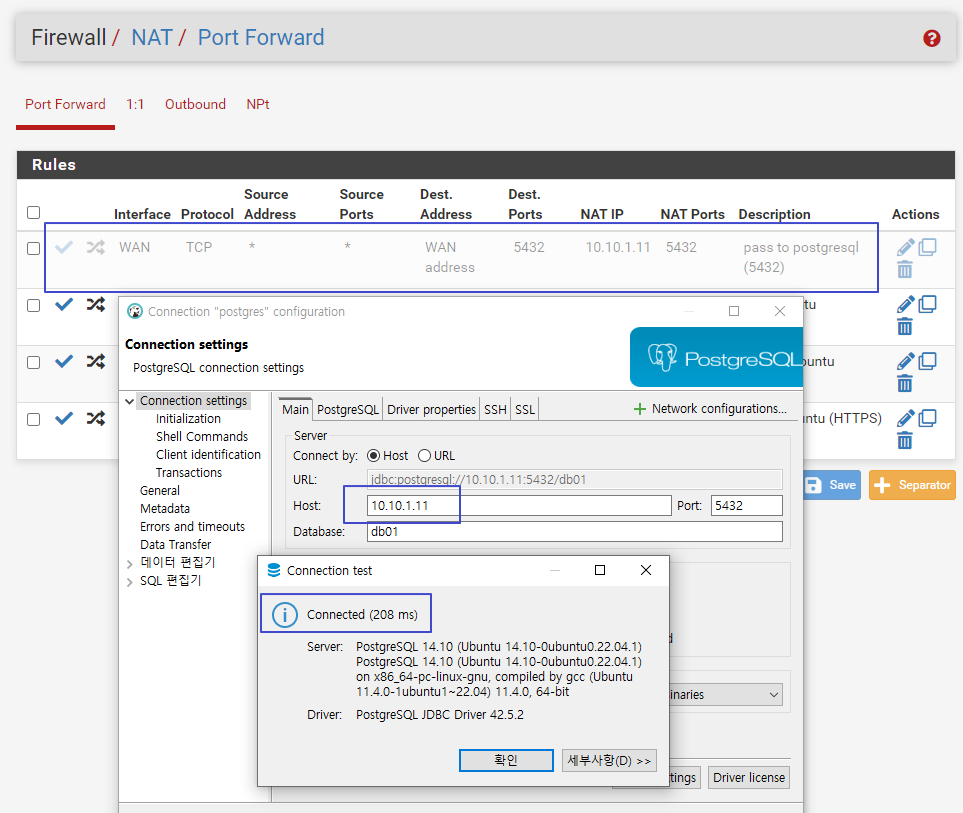Open the Driver properties tab

[431, 410]
